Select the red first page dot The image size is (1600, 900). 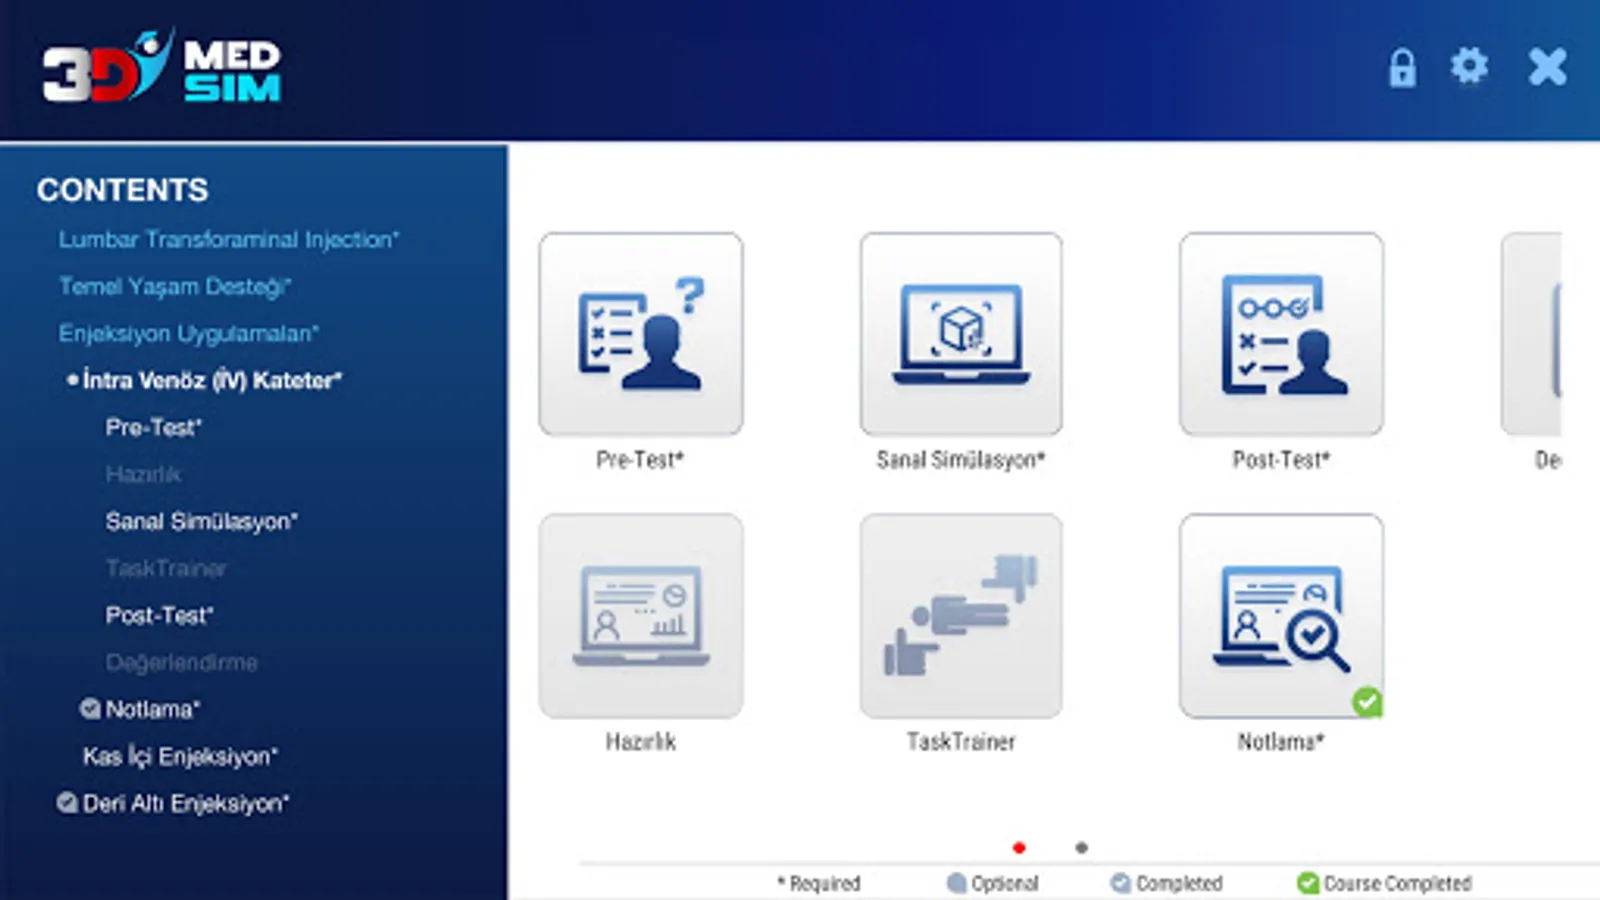[1019, 848]
